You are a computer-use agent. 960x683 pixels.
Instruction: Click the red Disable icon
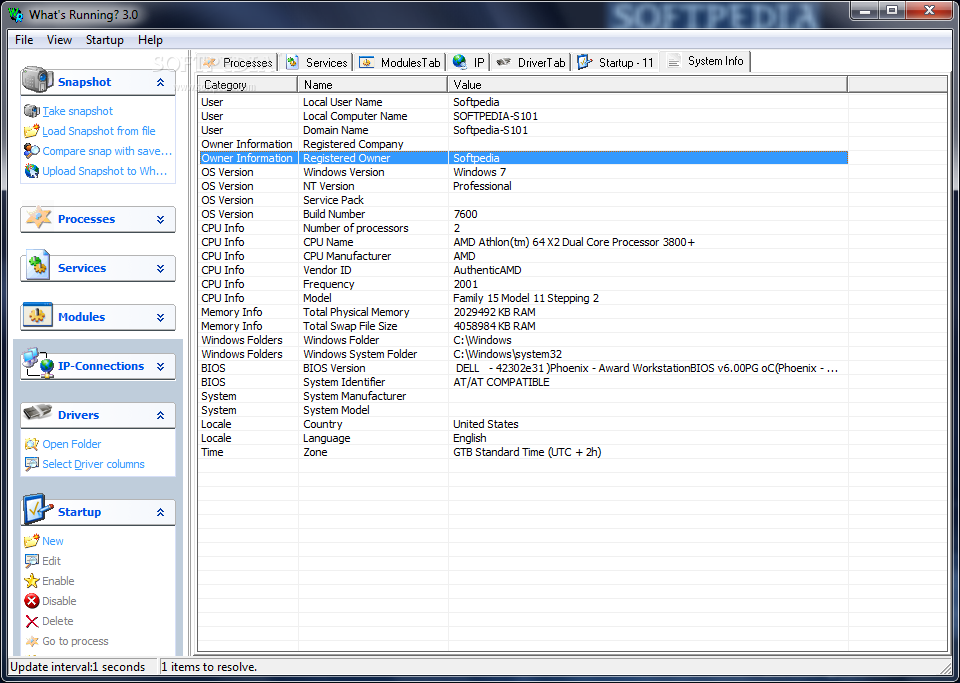point(32,601)
